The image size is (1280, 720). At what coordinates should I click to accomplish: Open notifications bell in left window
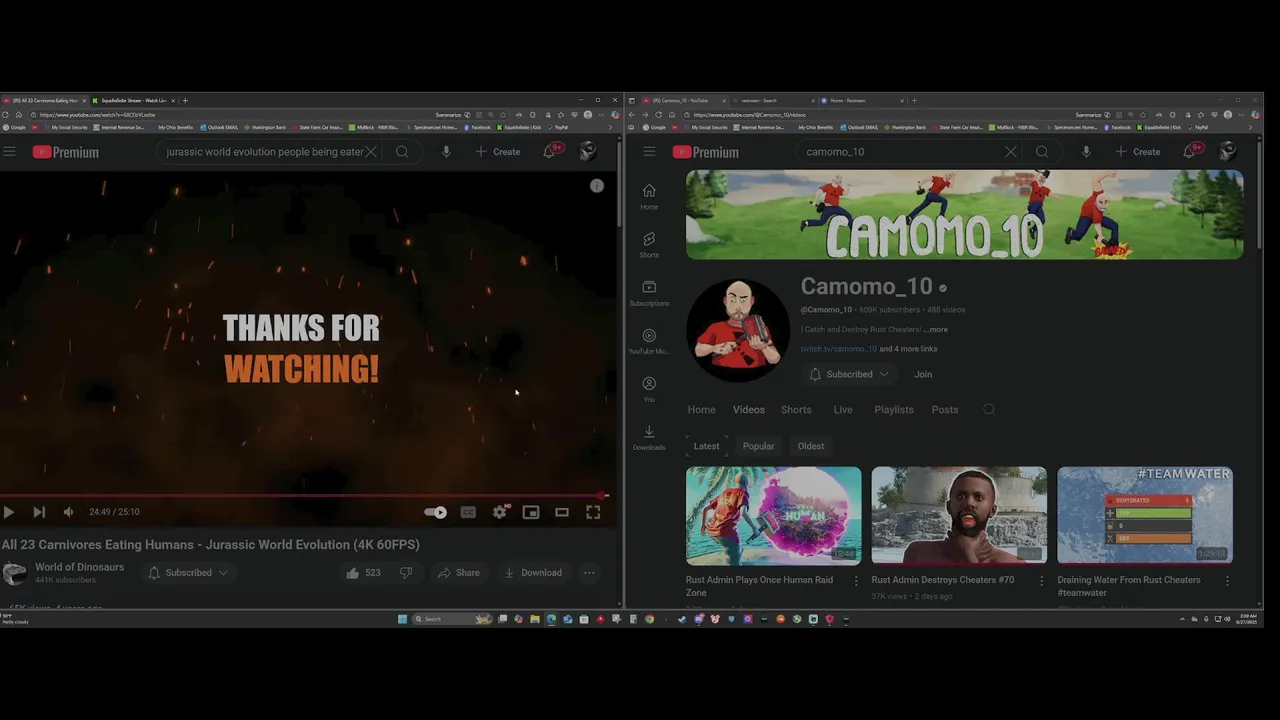(x=550, y=152)
